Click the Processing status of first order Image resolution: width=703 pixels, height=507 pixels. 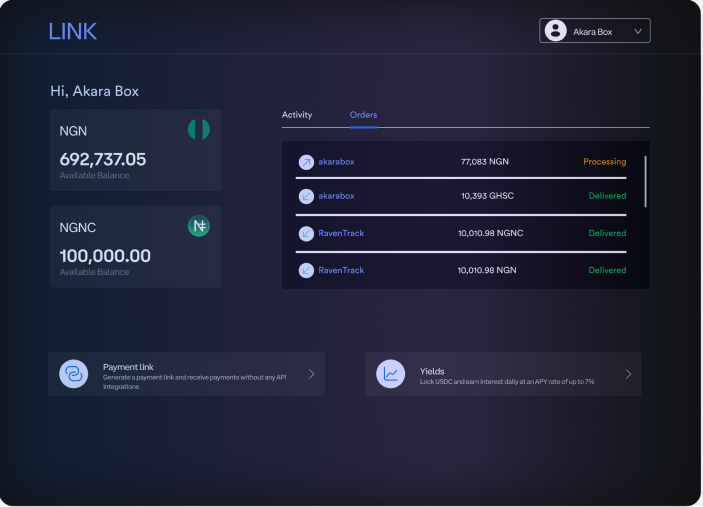(x=604, y=162)
